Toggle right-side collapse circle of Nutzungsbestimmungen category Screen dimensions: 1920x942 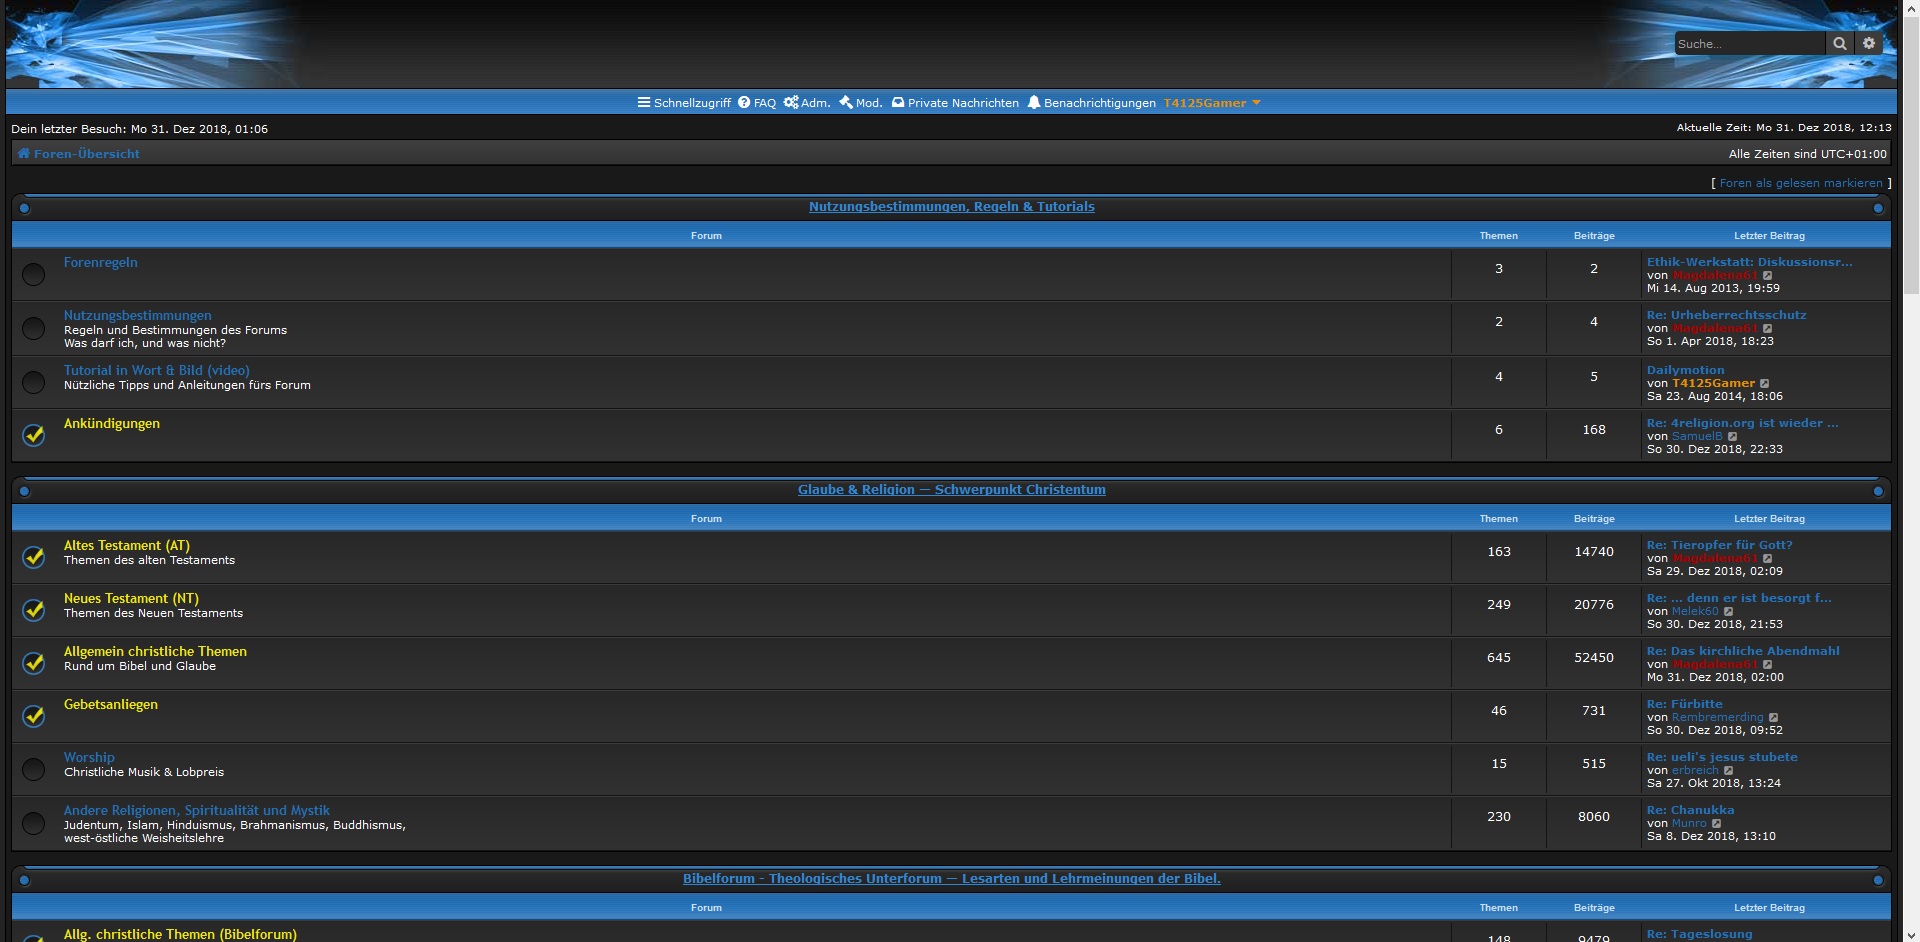(x=1878, y=208)
